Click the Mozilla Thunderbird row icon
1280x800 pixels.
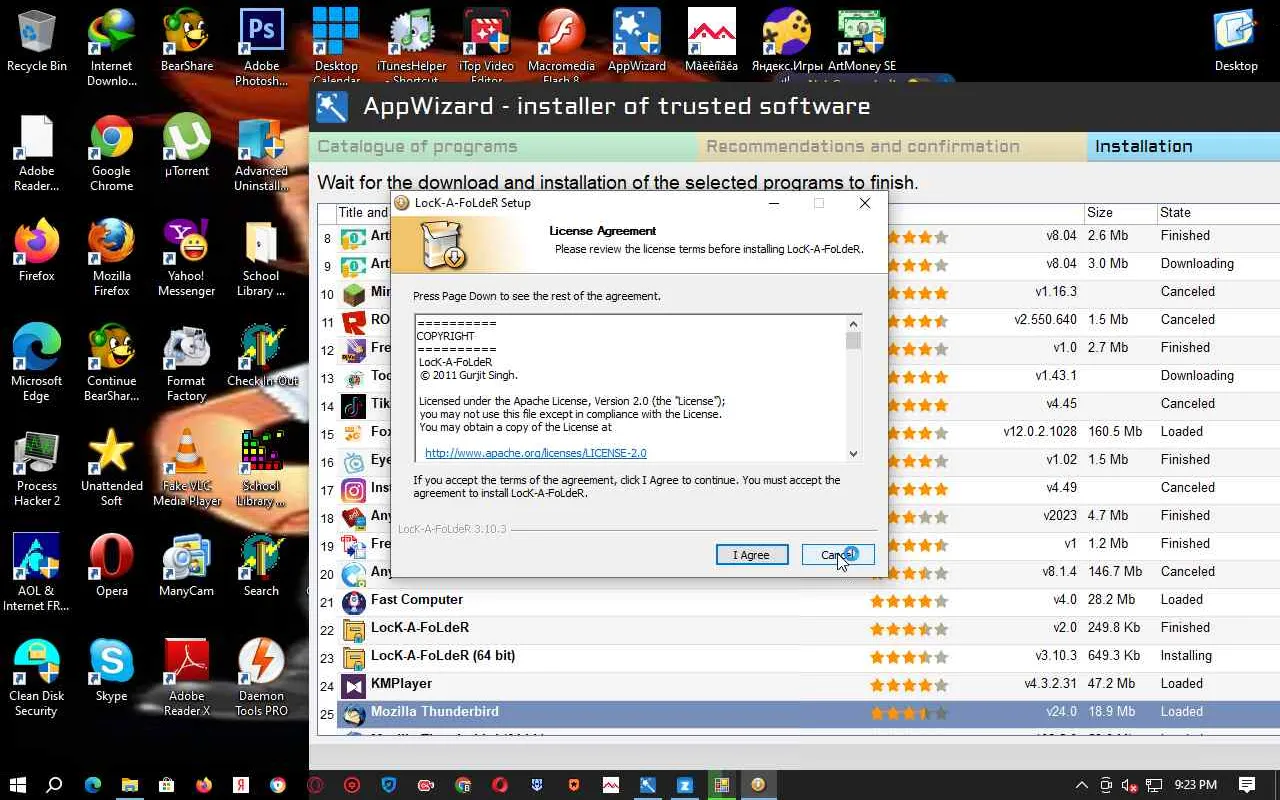353,715
